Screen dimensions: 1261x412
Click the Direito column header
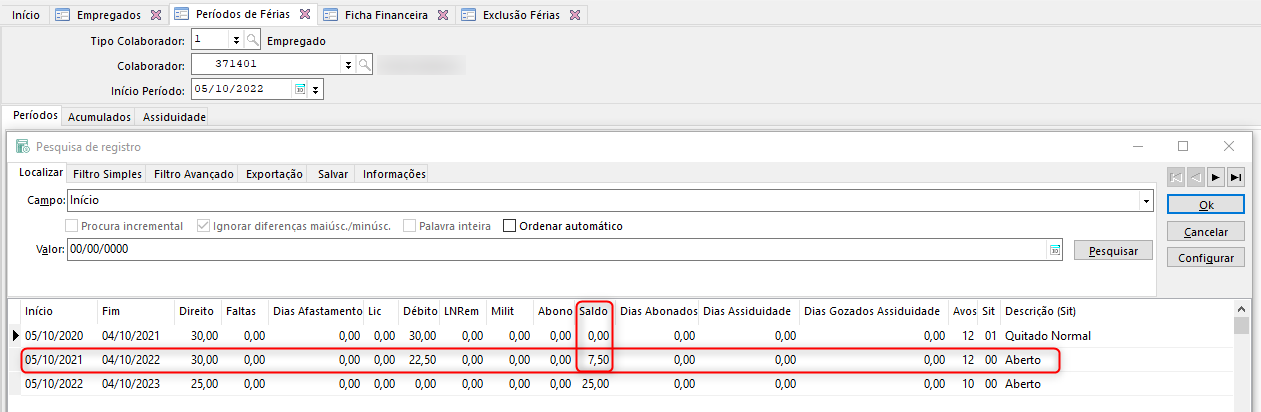point(196,311)
